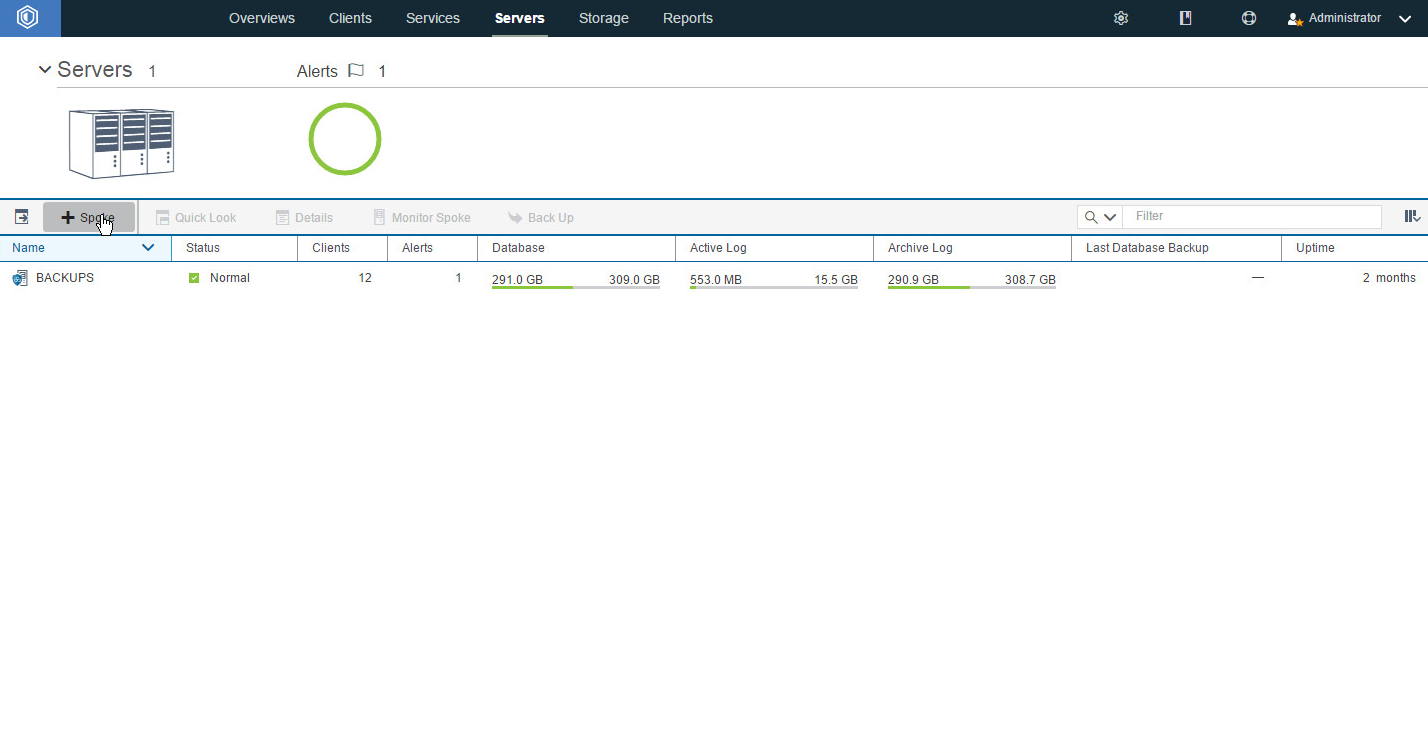Click the green alerts status circle
Viewport: 1428px width, 753px height.
tap(345, 139)
